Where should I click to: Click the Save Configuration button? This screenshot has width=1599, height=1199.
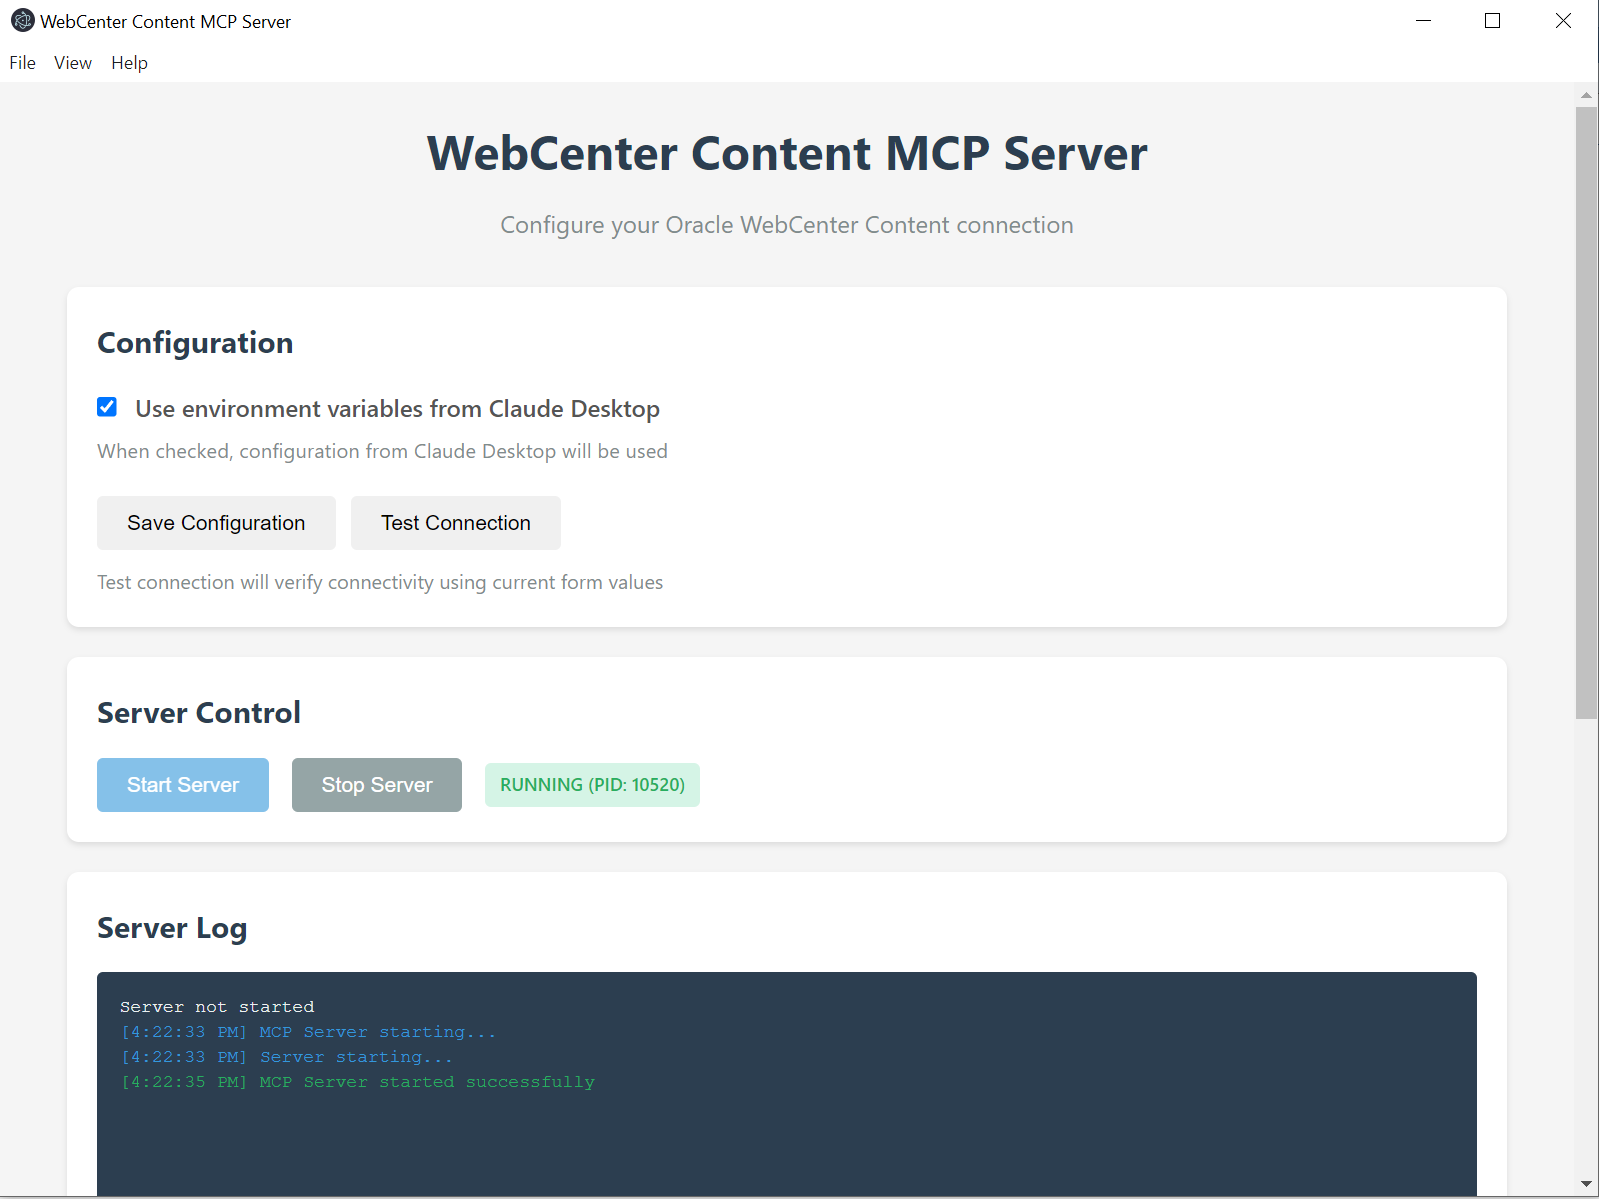pos(216,523)
